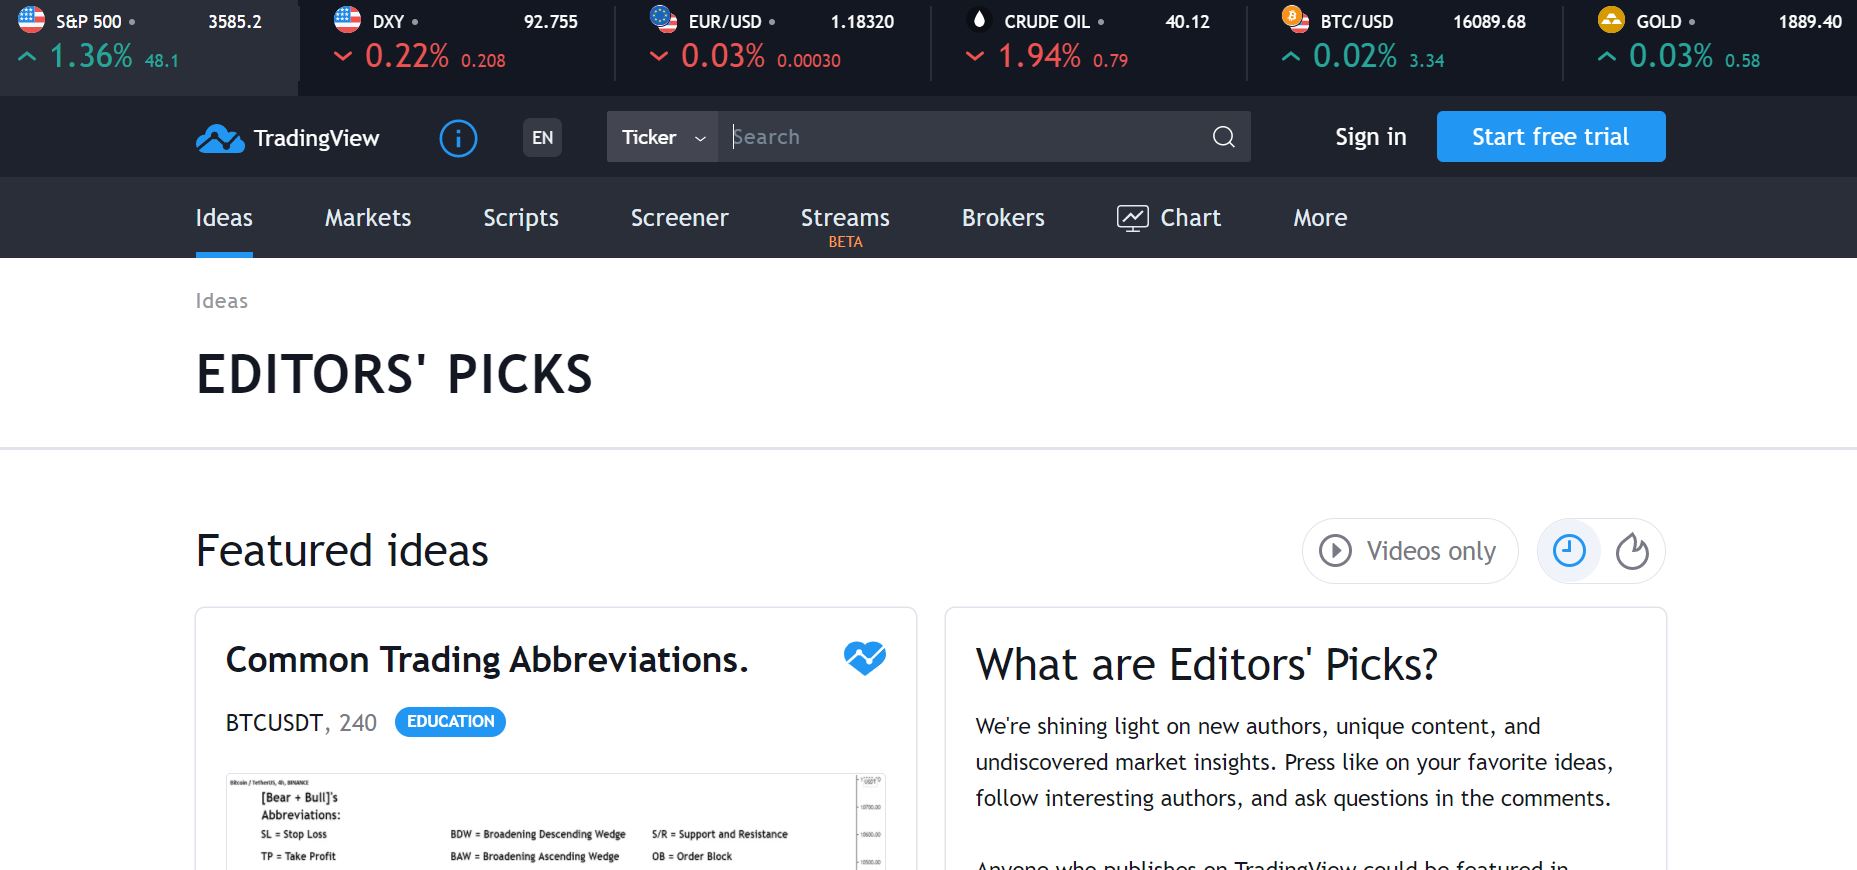Screen dimensions: 1857x870
Task: Click the info circle icon
Action: pyautogui.click(x=458, y=138)
